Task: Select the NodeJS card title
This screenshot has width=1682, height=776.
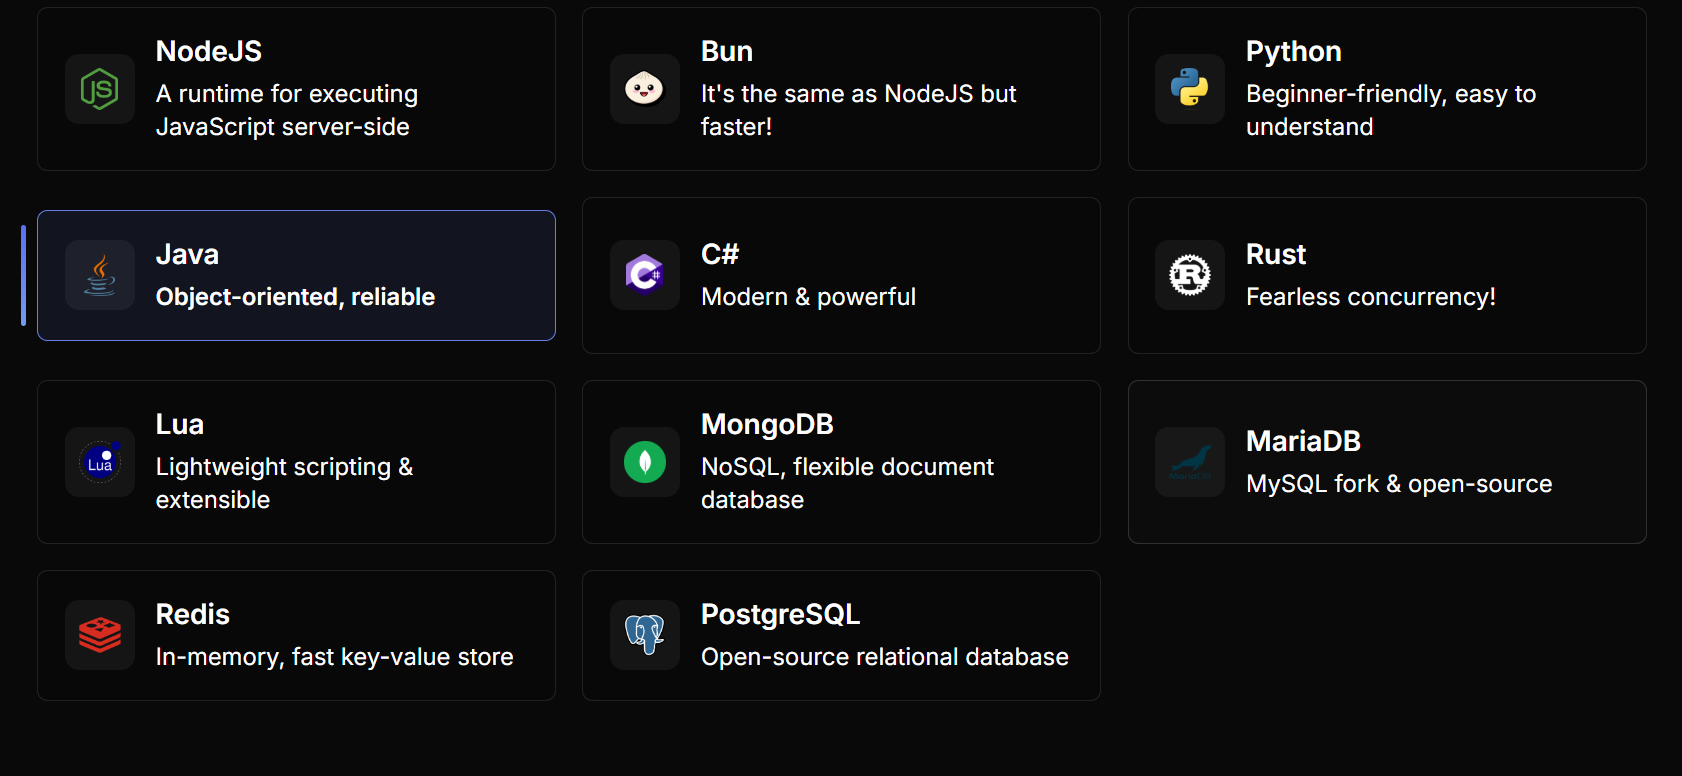Action: click(209, 51)
